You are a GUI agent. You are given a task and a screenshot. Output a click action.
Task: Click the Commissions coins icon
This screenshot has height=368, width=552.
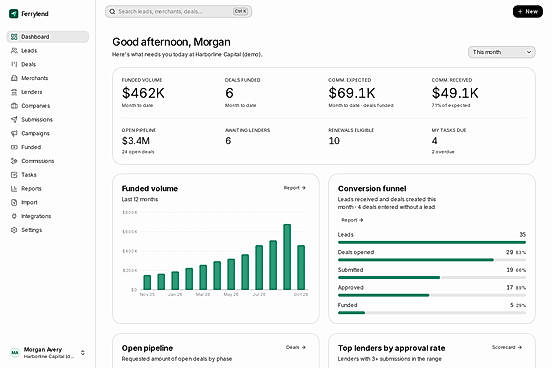point(14,161)
